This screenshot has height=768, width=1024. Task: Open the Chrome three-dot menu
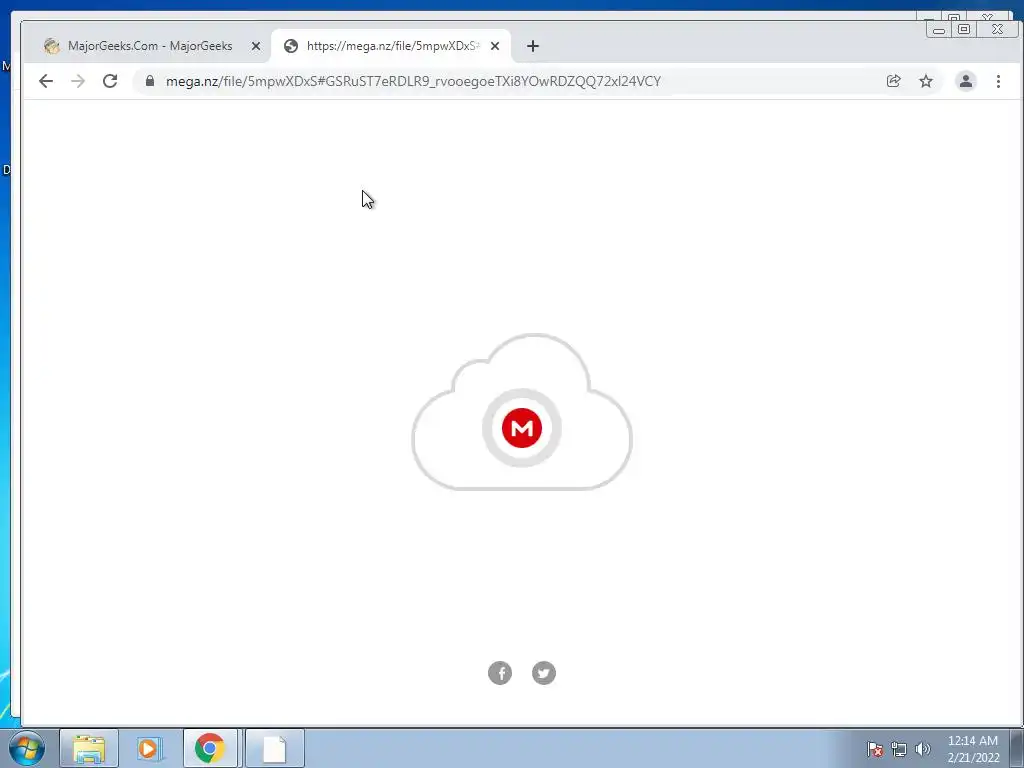pyautogui.click(x=998, y=81)
